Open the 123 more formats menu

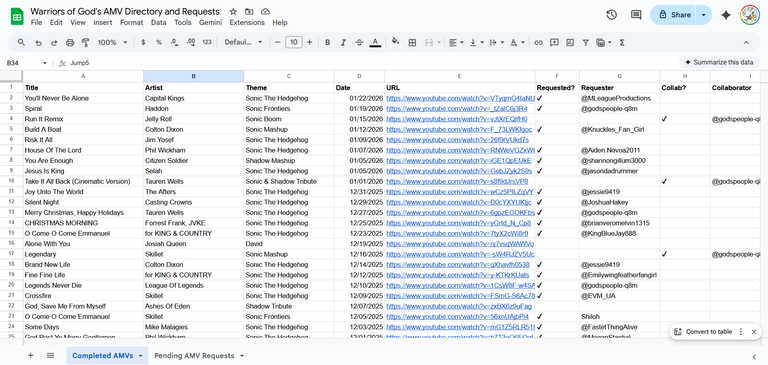coord(207,43)
